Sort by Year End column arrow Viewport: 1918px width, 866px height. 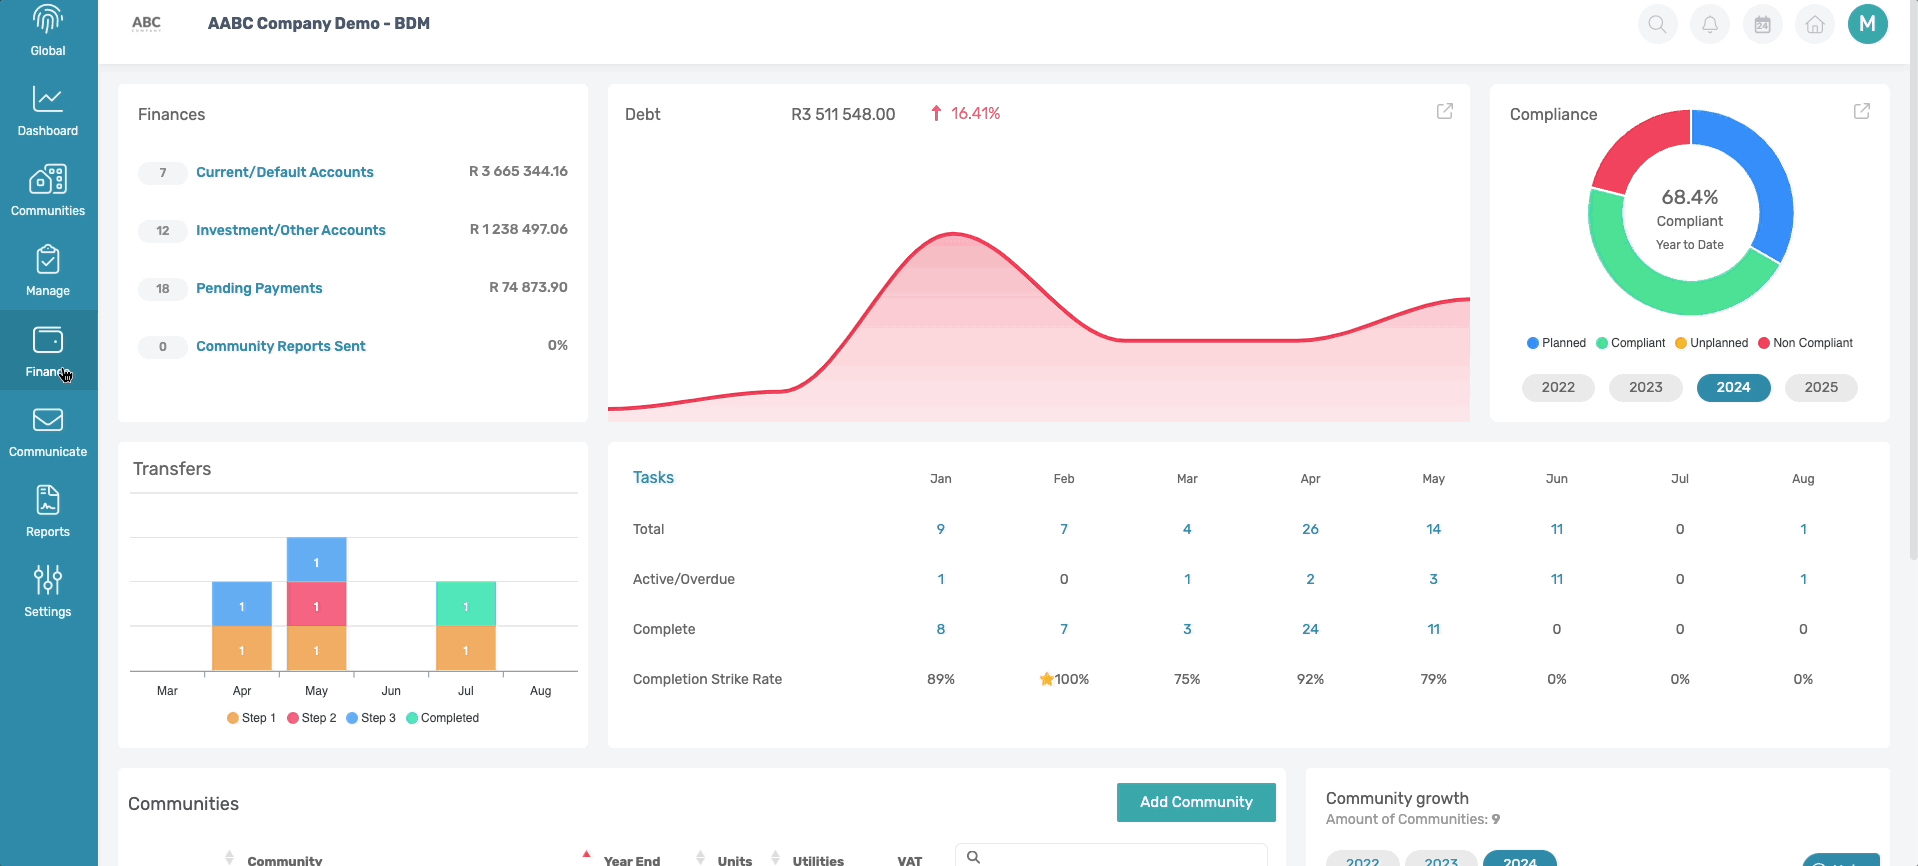[586, 855]
